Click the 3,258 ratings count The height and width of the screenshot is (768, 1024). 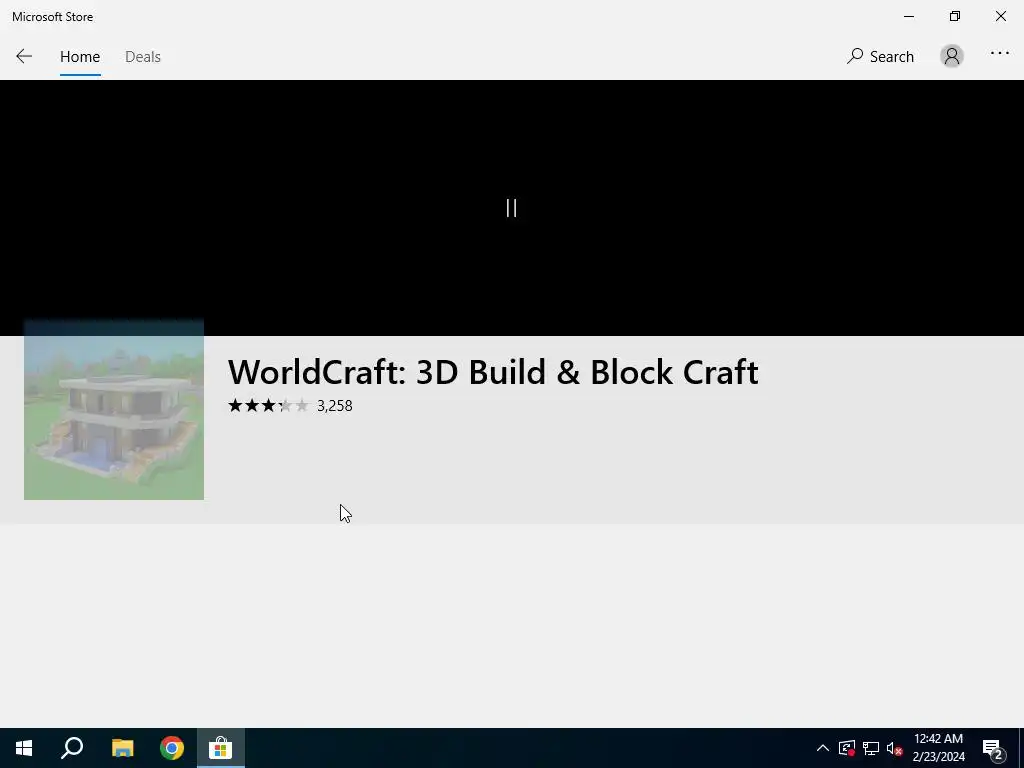[x=334, y=406]
